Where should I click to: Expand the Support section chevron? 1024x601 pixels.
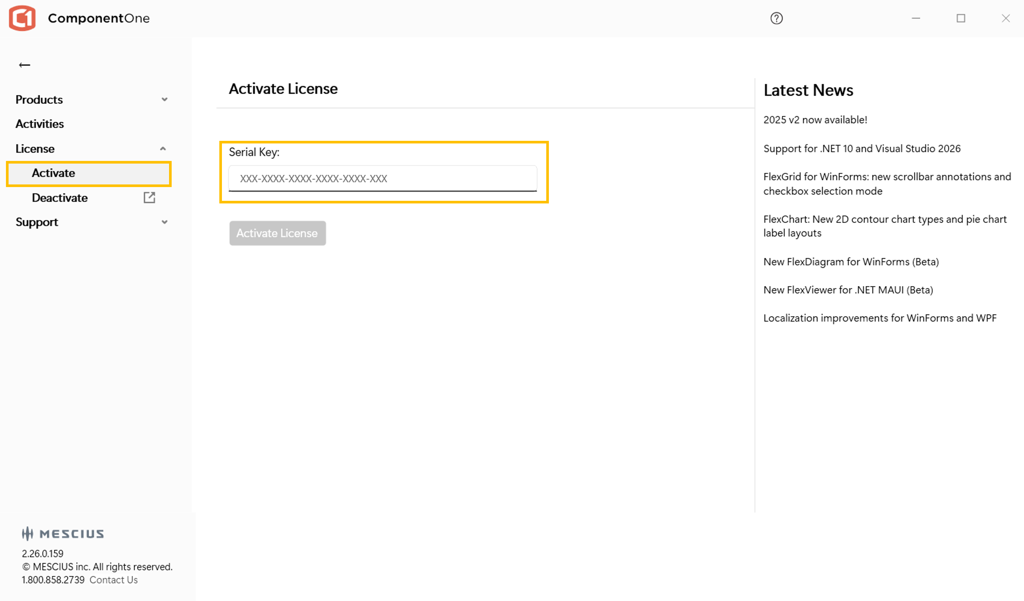pos(164,222)
